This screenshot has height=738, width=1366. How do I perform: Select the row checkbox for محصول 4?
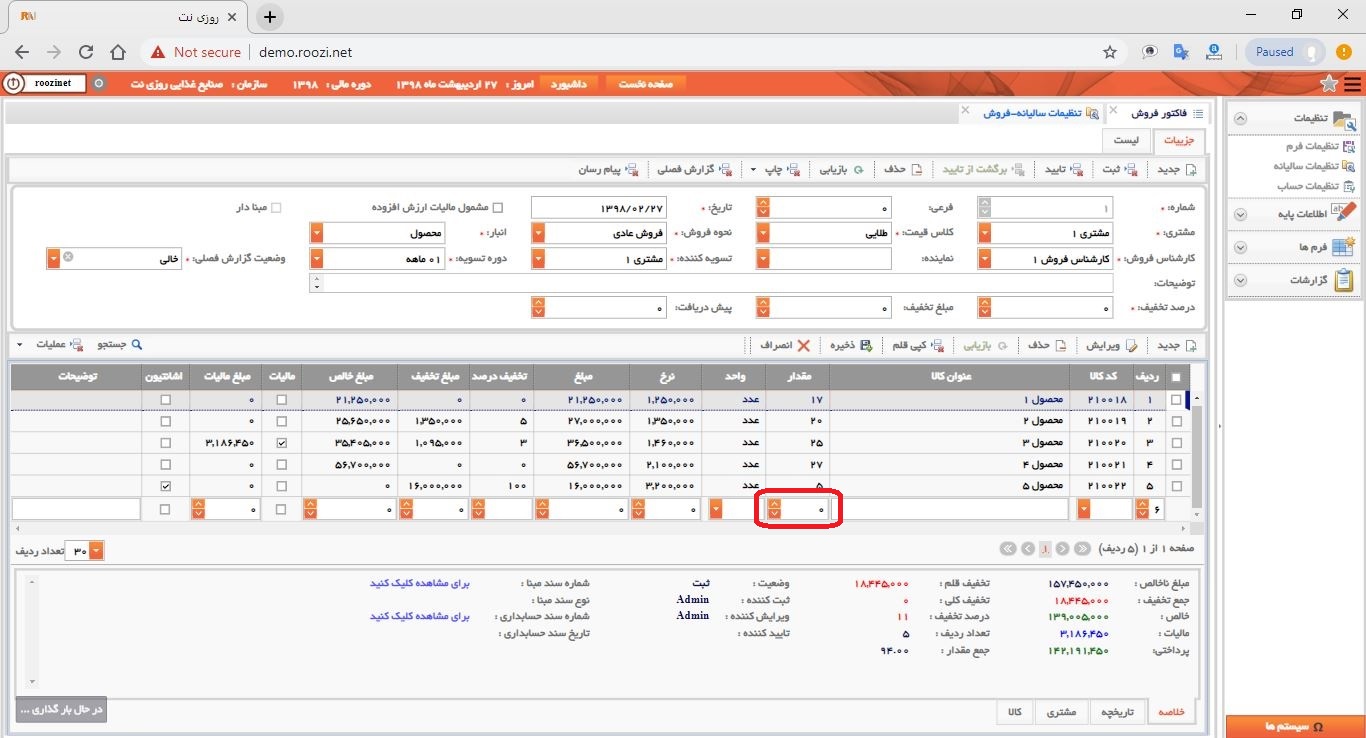(1175, 465)
